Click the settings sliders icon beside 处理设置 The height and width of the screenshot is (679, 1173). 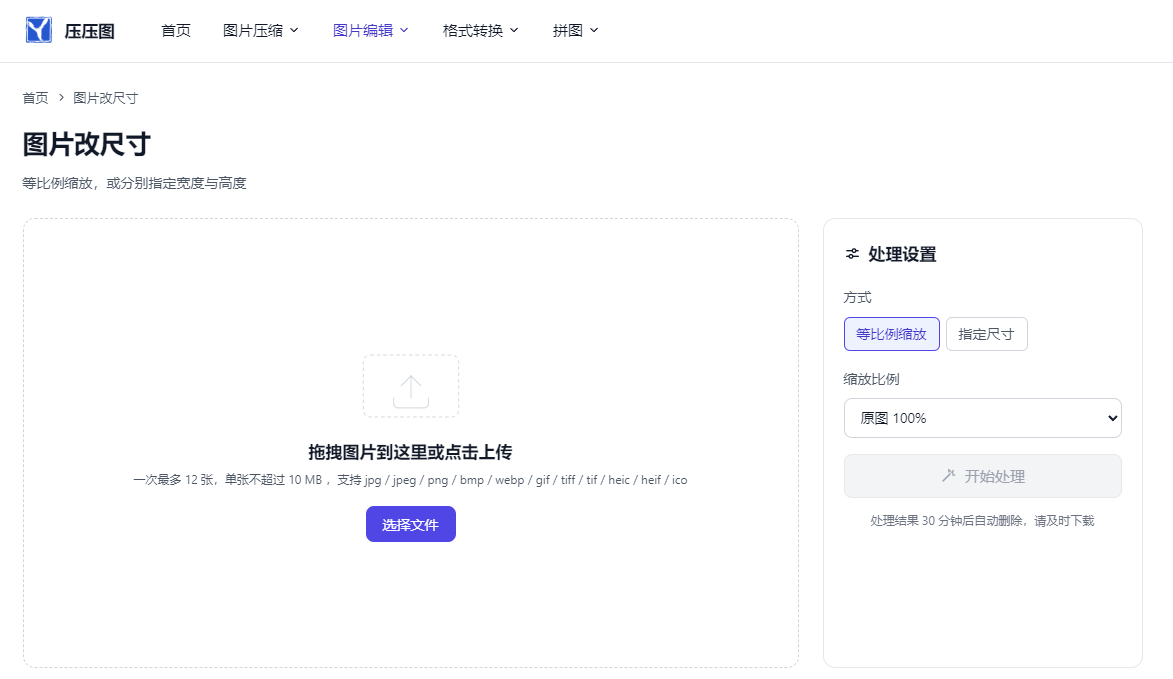852,254
